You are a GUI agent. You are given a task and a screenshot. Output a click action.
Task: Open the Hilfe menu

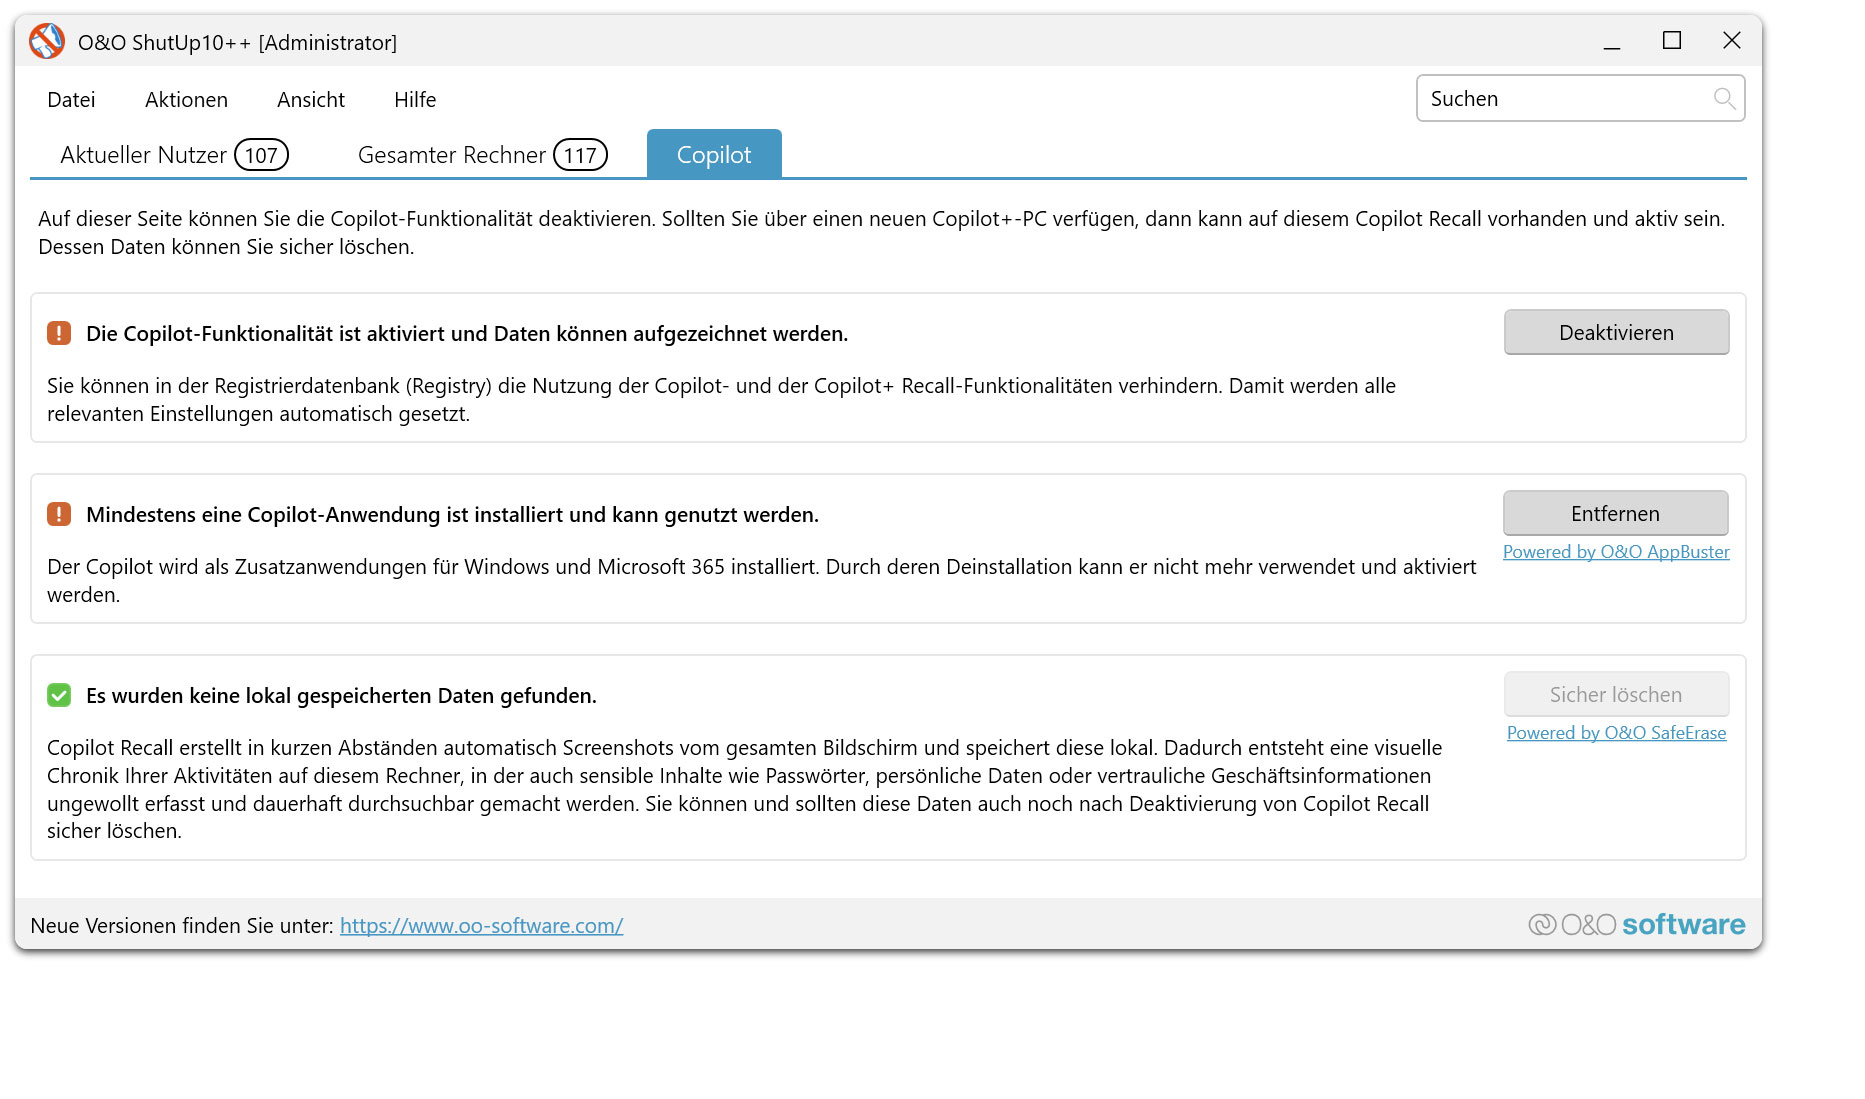point(414,99)
